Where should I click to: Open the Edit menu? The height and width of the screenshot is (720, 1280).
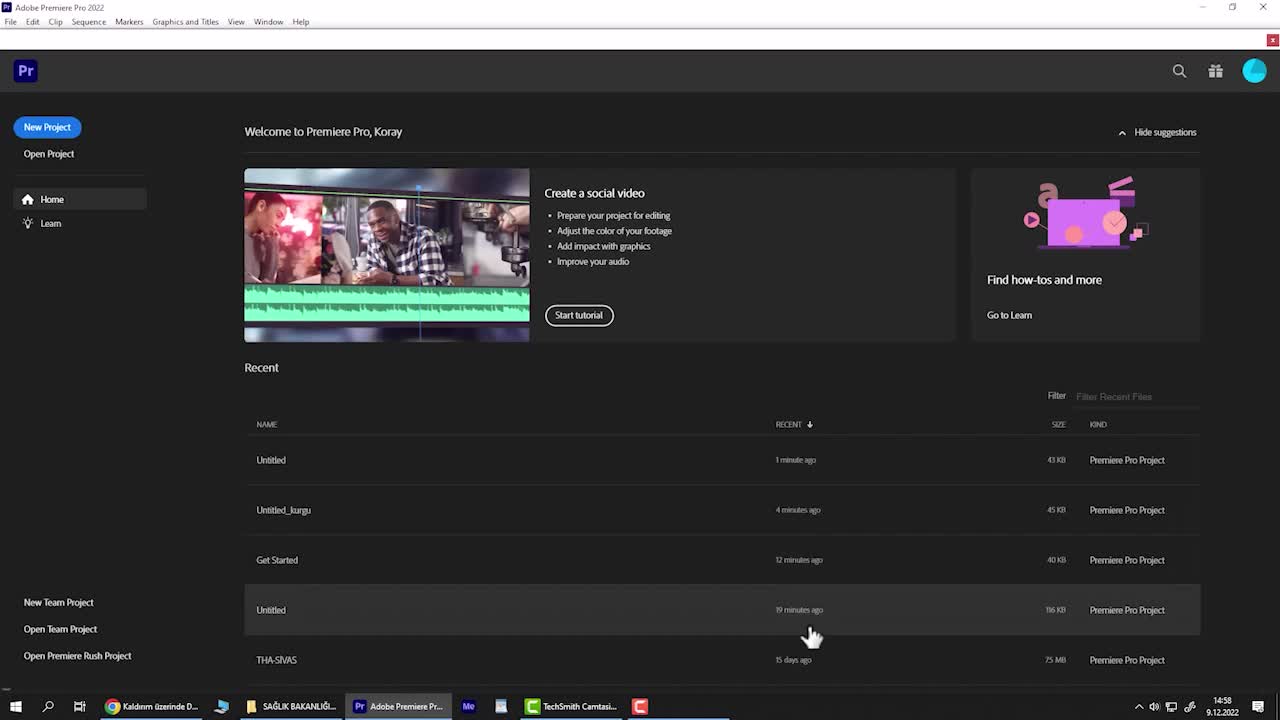33,21
